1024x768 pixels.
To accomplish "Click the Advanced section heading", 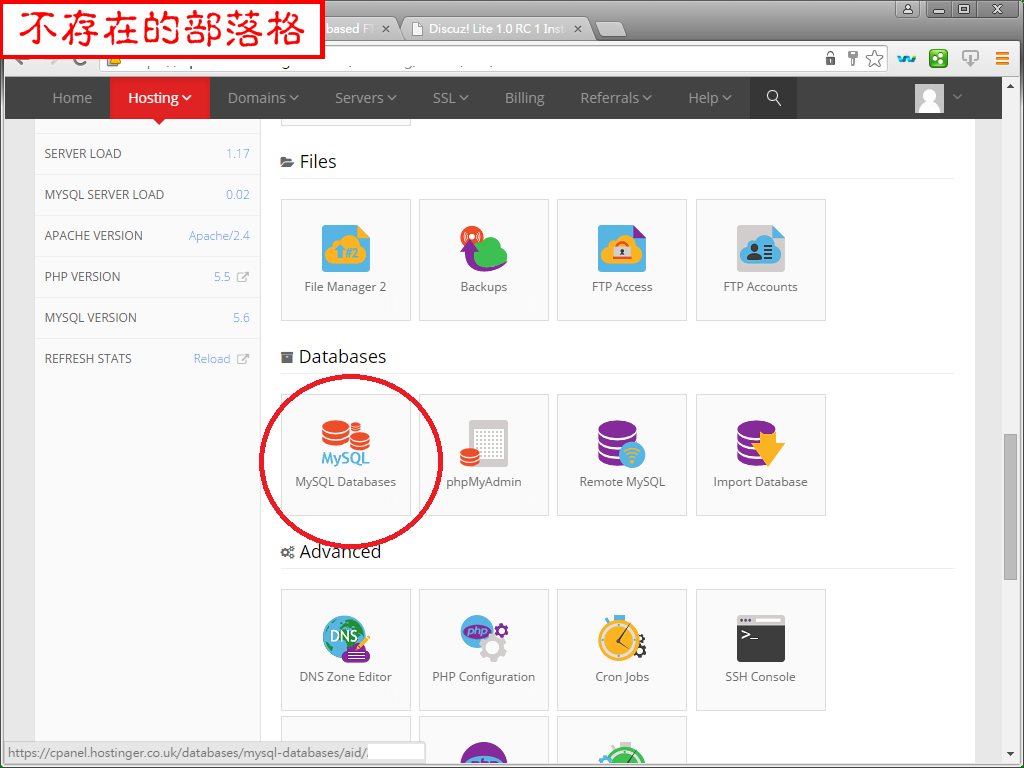I will tap(340, 552).
